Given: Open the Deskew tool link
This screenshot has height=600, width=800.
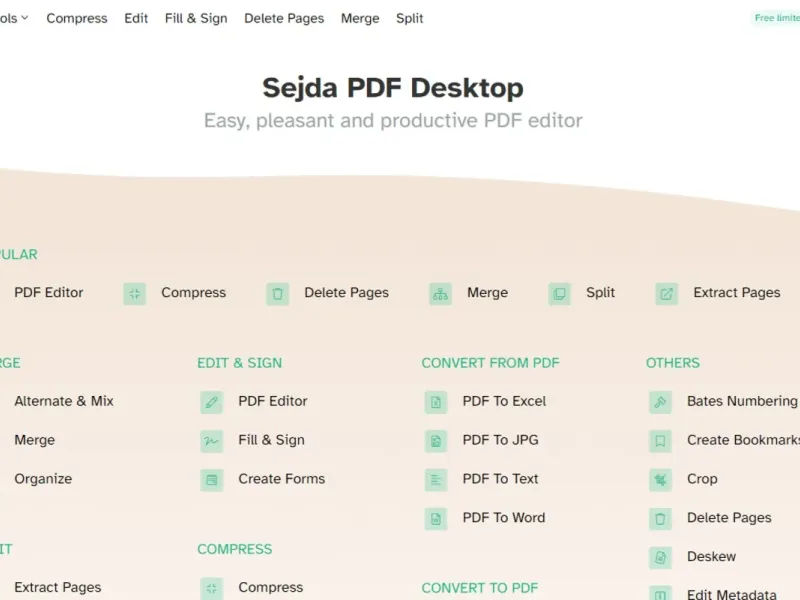Looking at the screenshot, I should tap(711, 556).
